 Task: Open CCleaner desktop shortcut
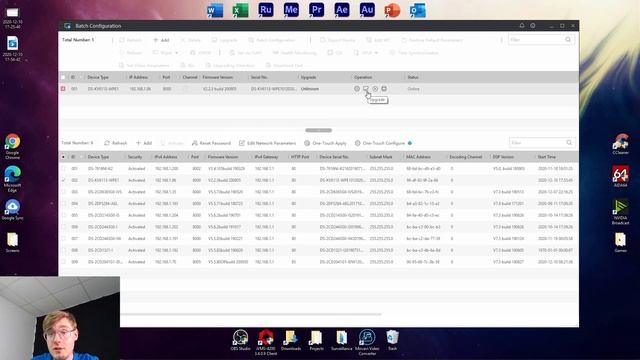tap(620, 144)
